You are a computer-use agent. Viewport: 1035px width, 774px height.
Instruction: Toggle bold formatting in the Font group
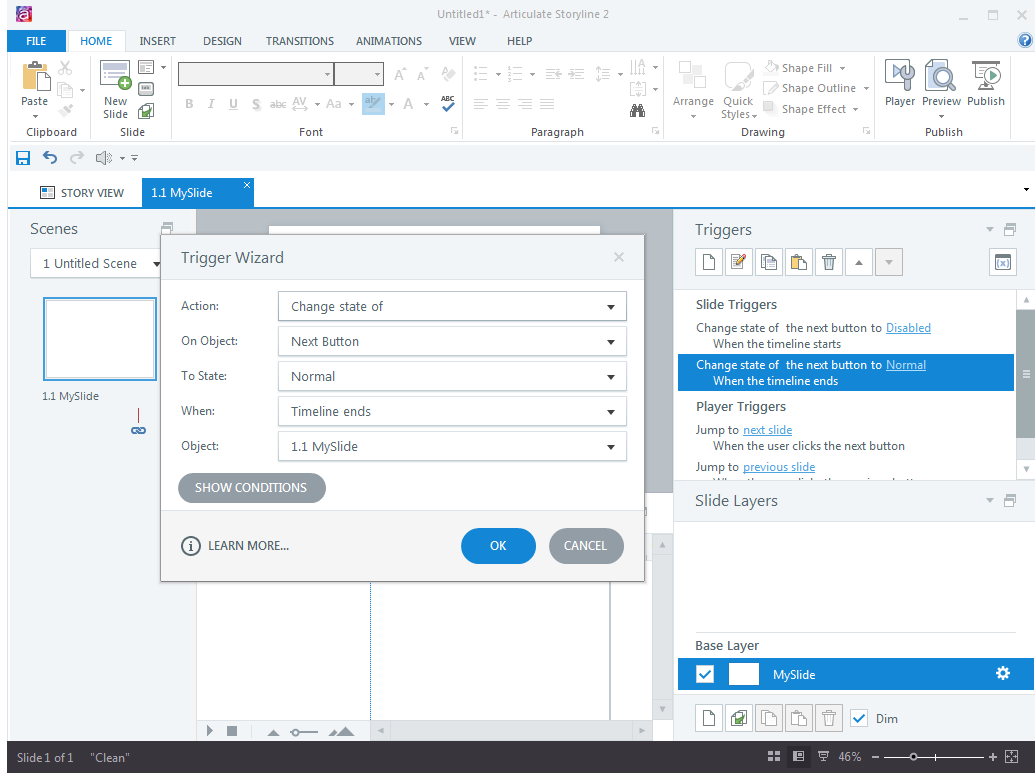tap(189, 104)
